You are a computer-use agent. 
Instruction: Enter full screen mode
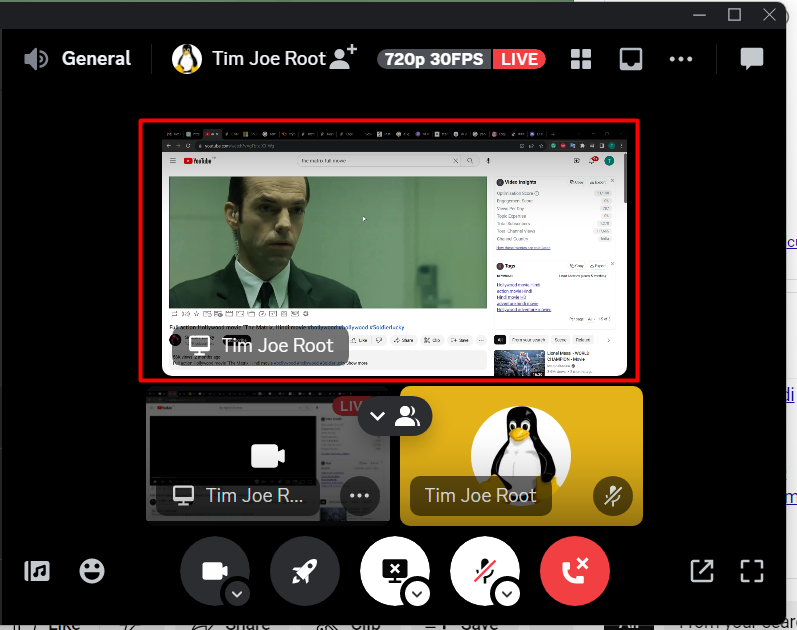752,571
